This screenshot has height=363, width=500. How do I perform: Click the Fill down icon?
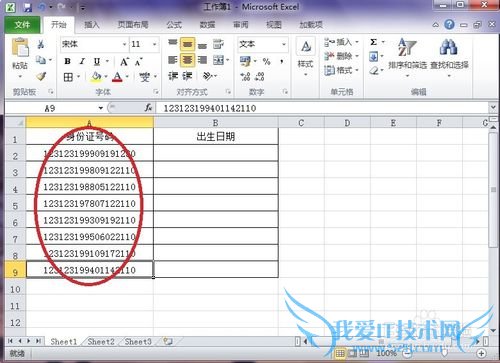374,56
